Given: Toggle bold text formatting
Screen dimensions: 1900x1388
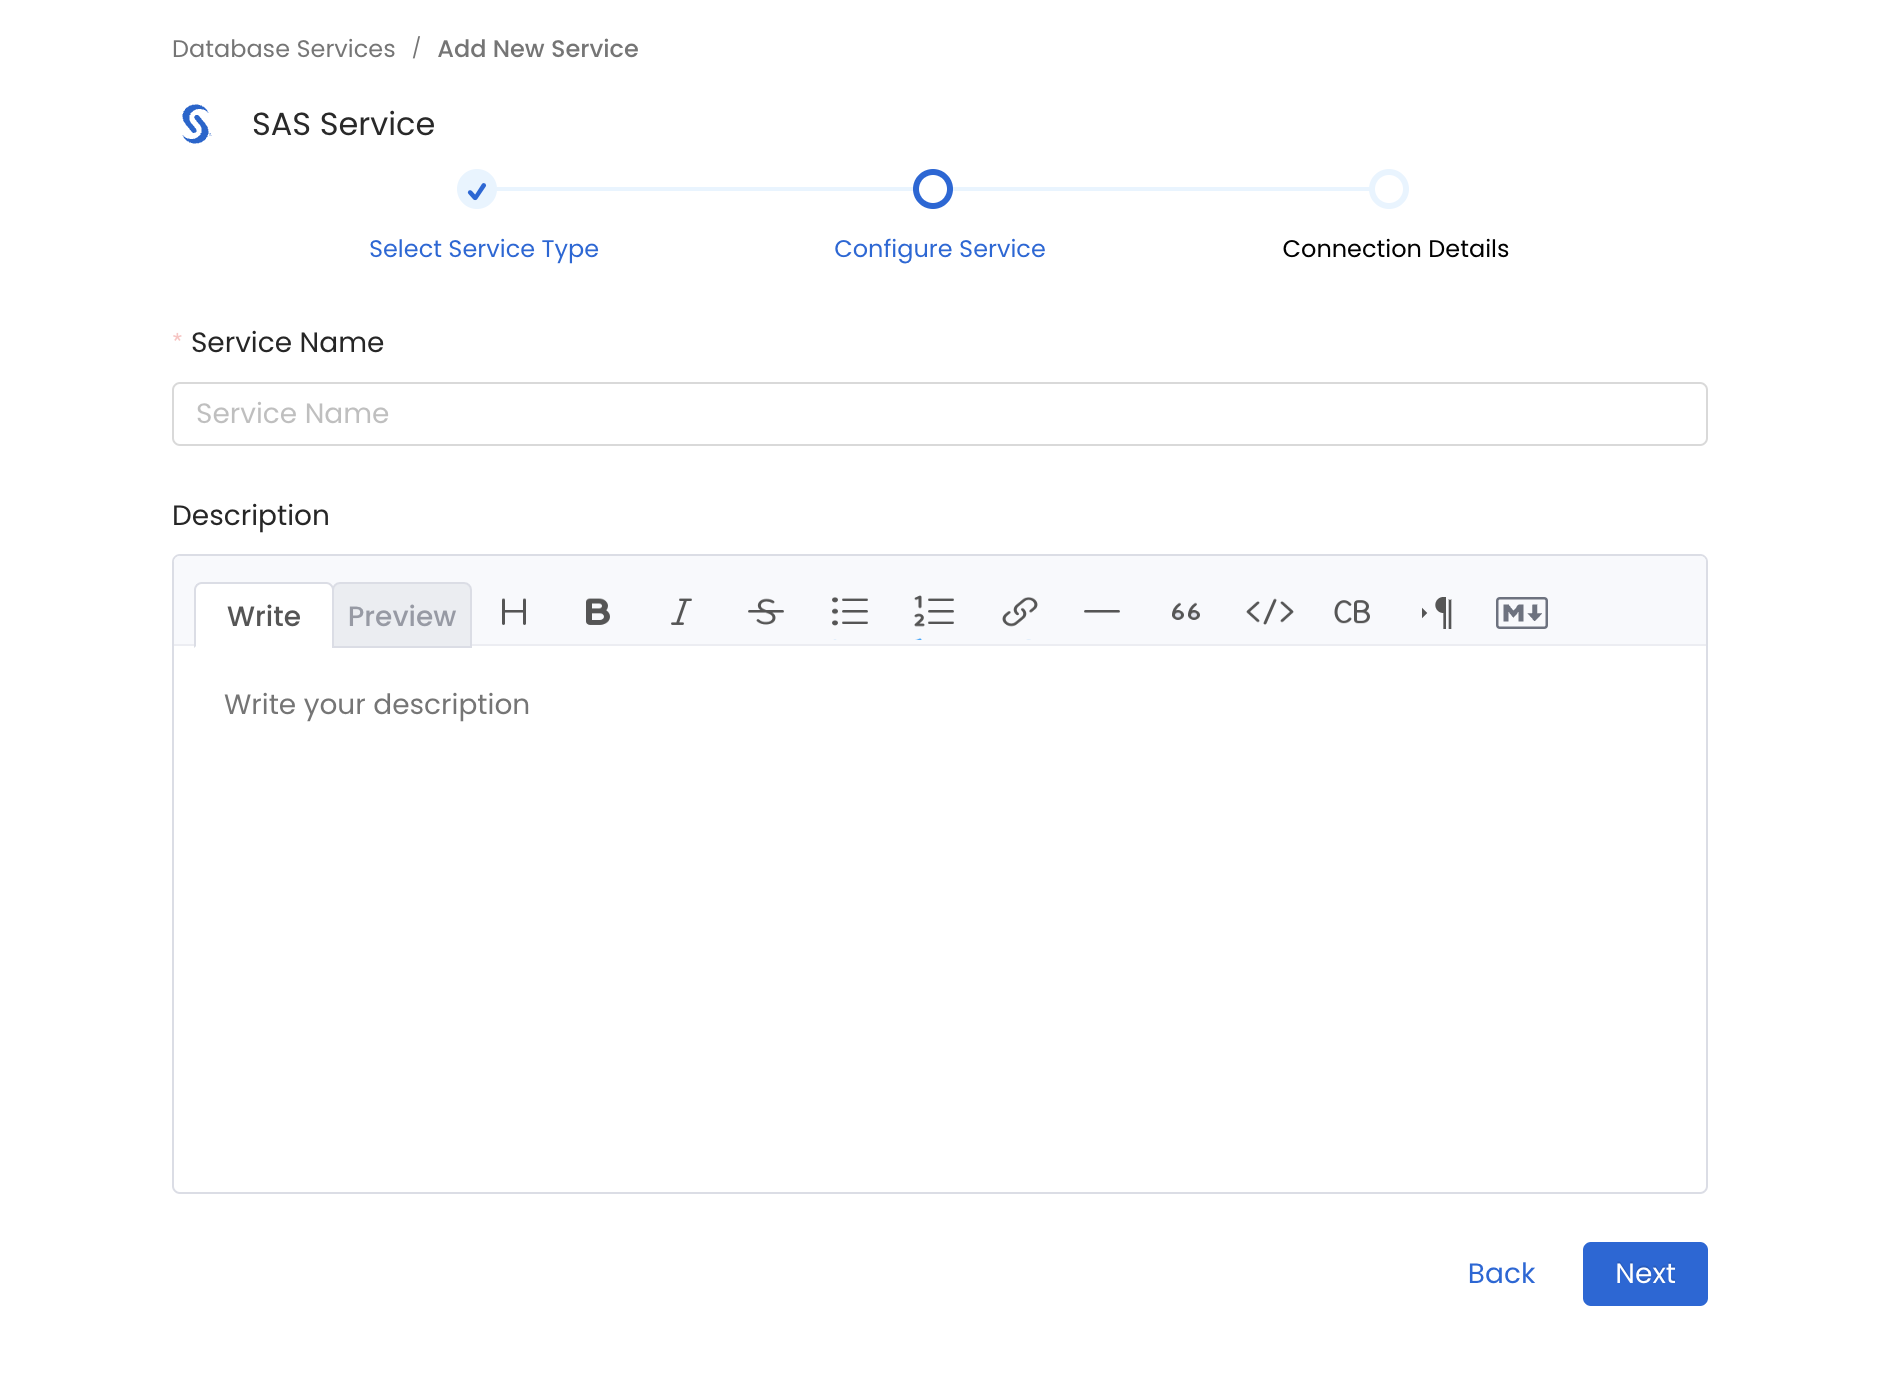Looking at the screenshot, I should coord(596,613).
